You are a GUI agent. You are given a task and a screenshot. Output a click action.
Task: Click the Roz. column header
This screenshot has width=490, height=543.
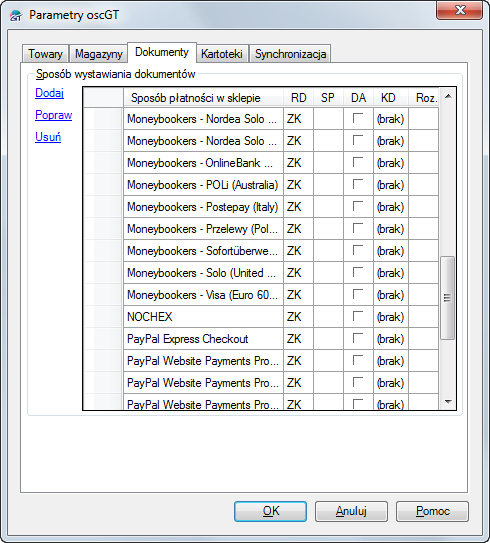(x=424, y=98)
